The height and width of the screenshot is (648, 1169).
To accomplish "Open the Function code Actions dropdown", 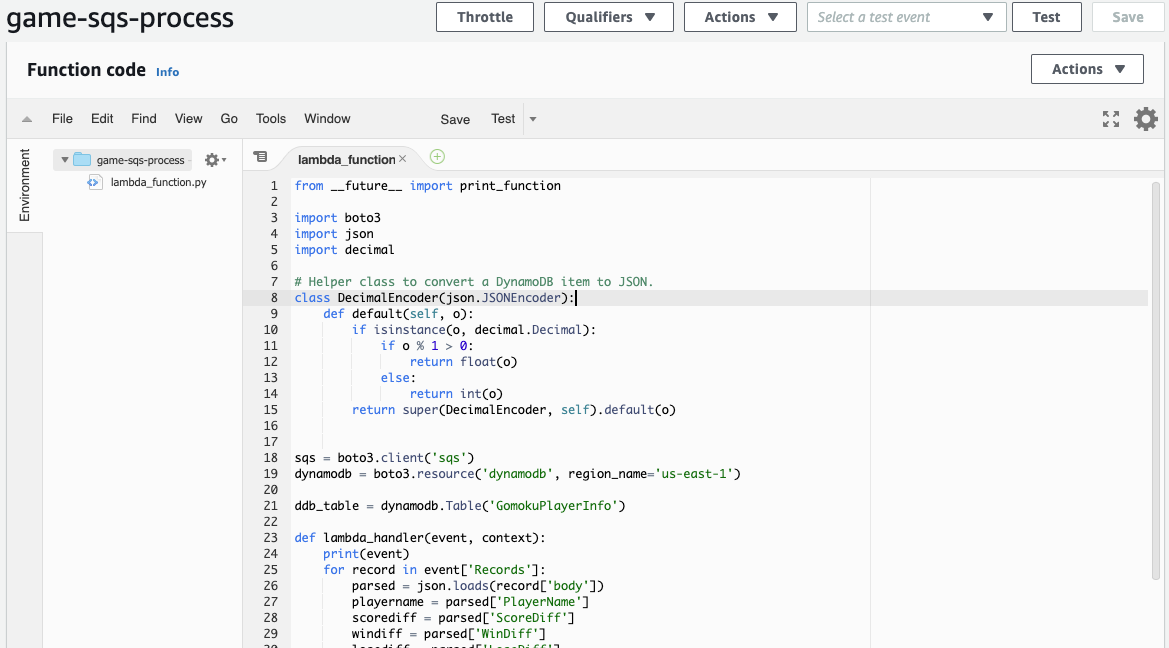I will point(1087,69).
